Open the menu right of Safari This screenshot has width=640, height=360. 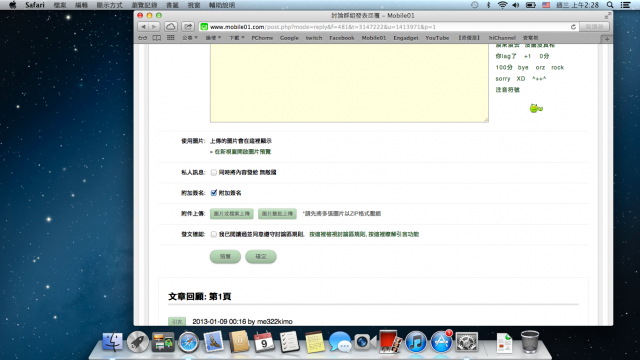(x=60, y=5)
